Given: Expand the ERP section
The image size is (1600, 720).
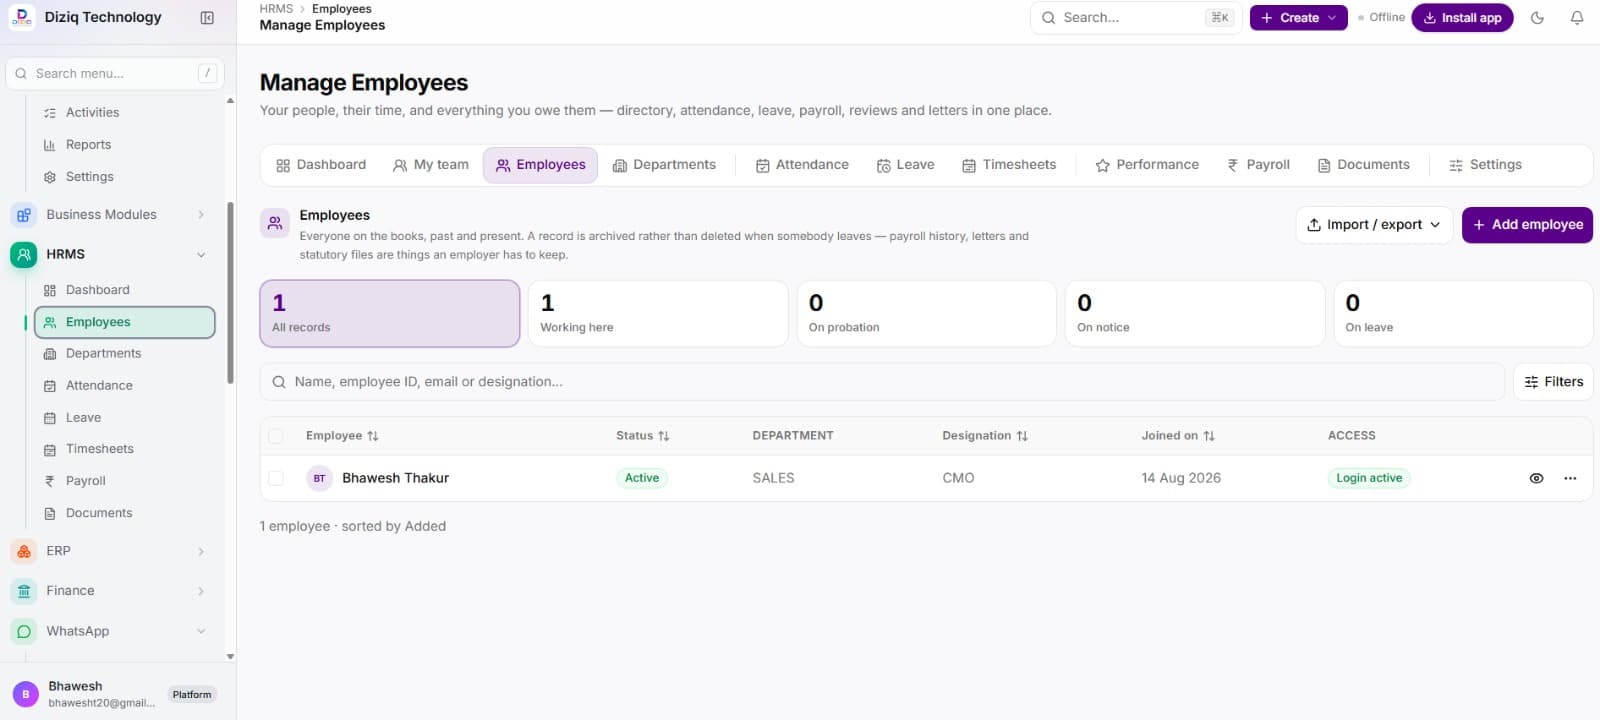Looking at the screenshot, I should pos(201,552).
